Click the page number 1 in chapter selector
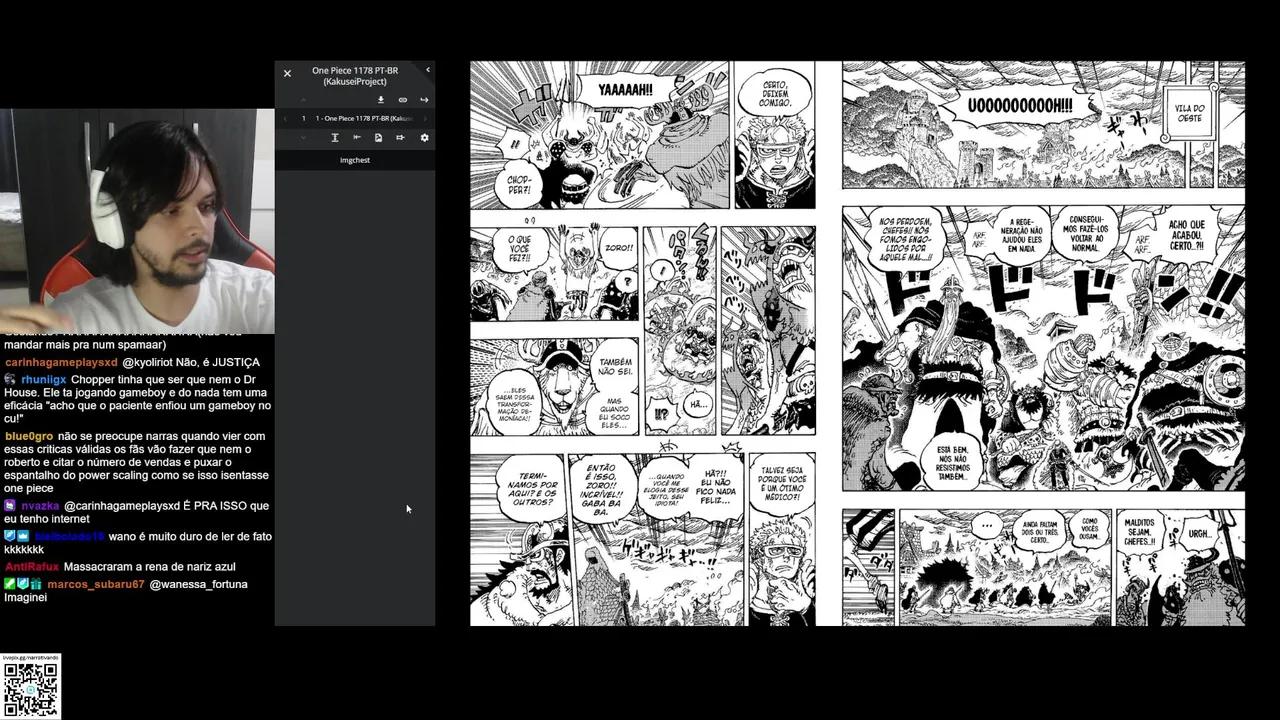The width and height of the screenshot is (1280, 720). click(x=304, y=118)
